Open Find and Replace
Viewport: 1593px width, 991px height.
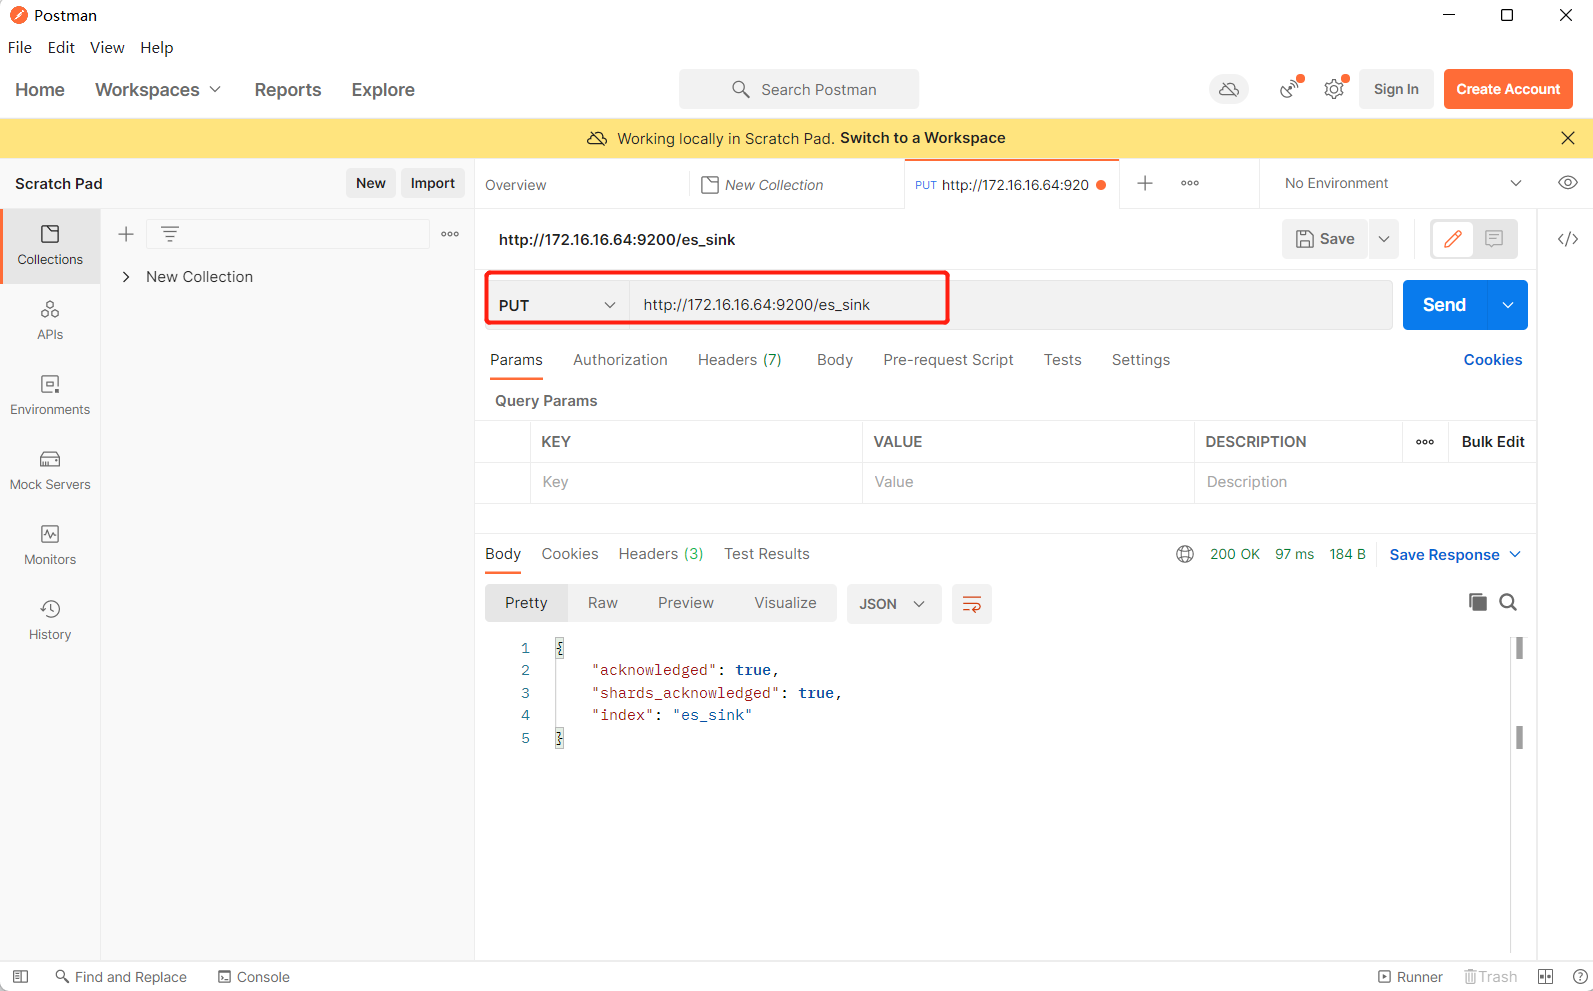pyautogui.click(x=121, y=977)
